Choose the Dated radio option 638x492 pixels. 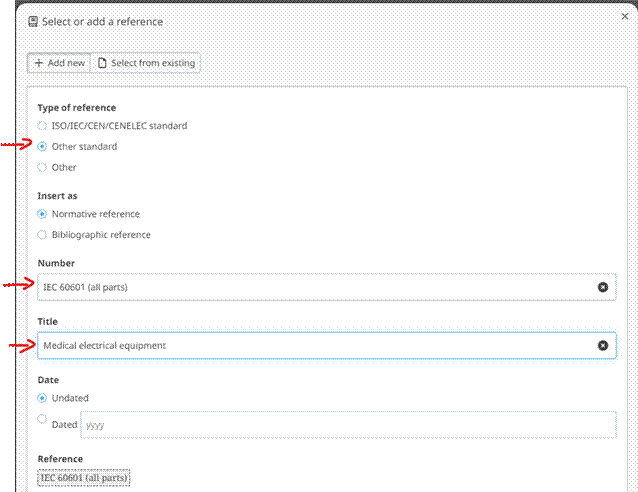pos(42,420)
